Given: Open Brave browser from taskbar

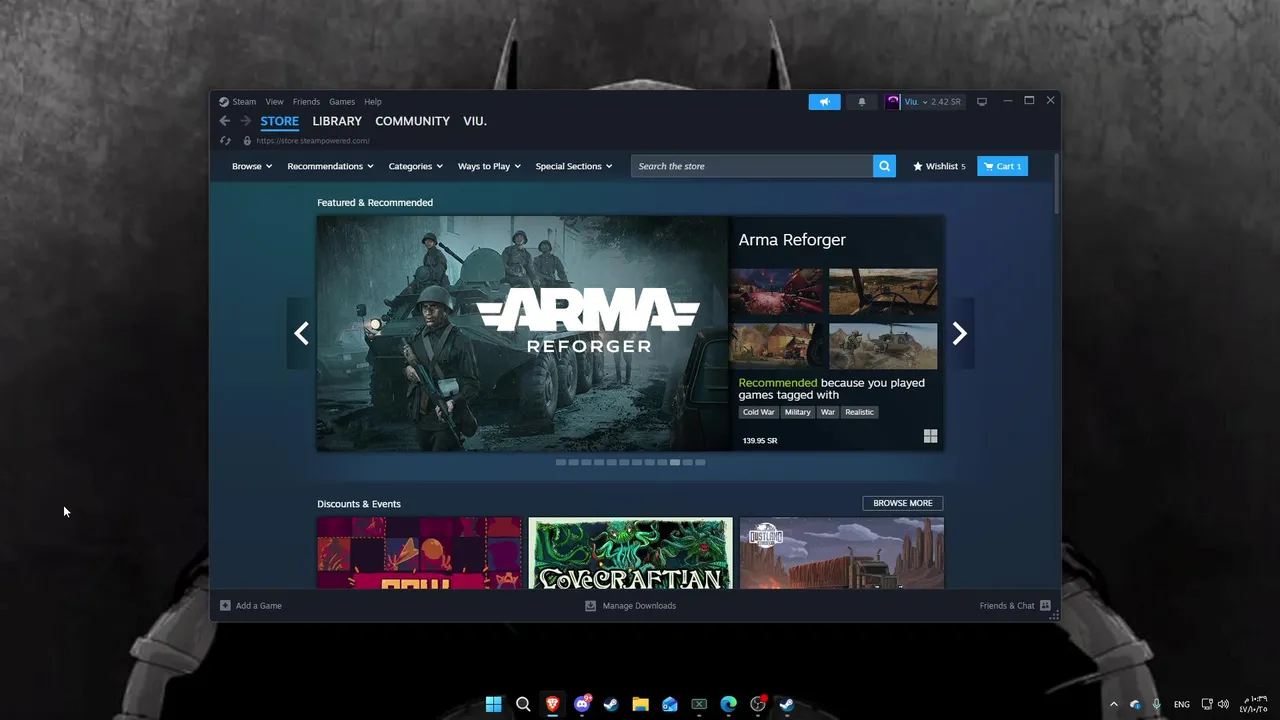Looking at the screenshot, I should [x=552, y=704].
